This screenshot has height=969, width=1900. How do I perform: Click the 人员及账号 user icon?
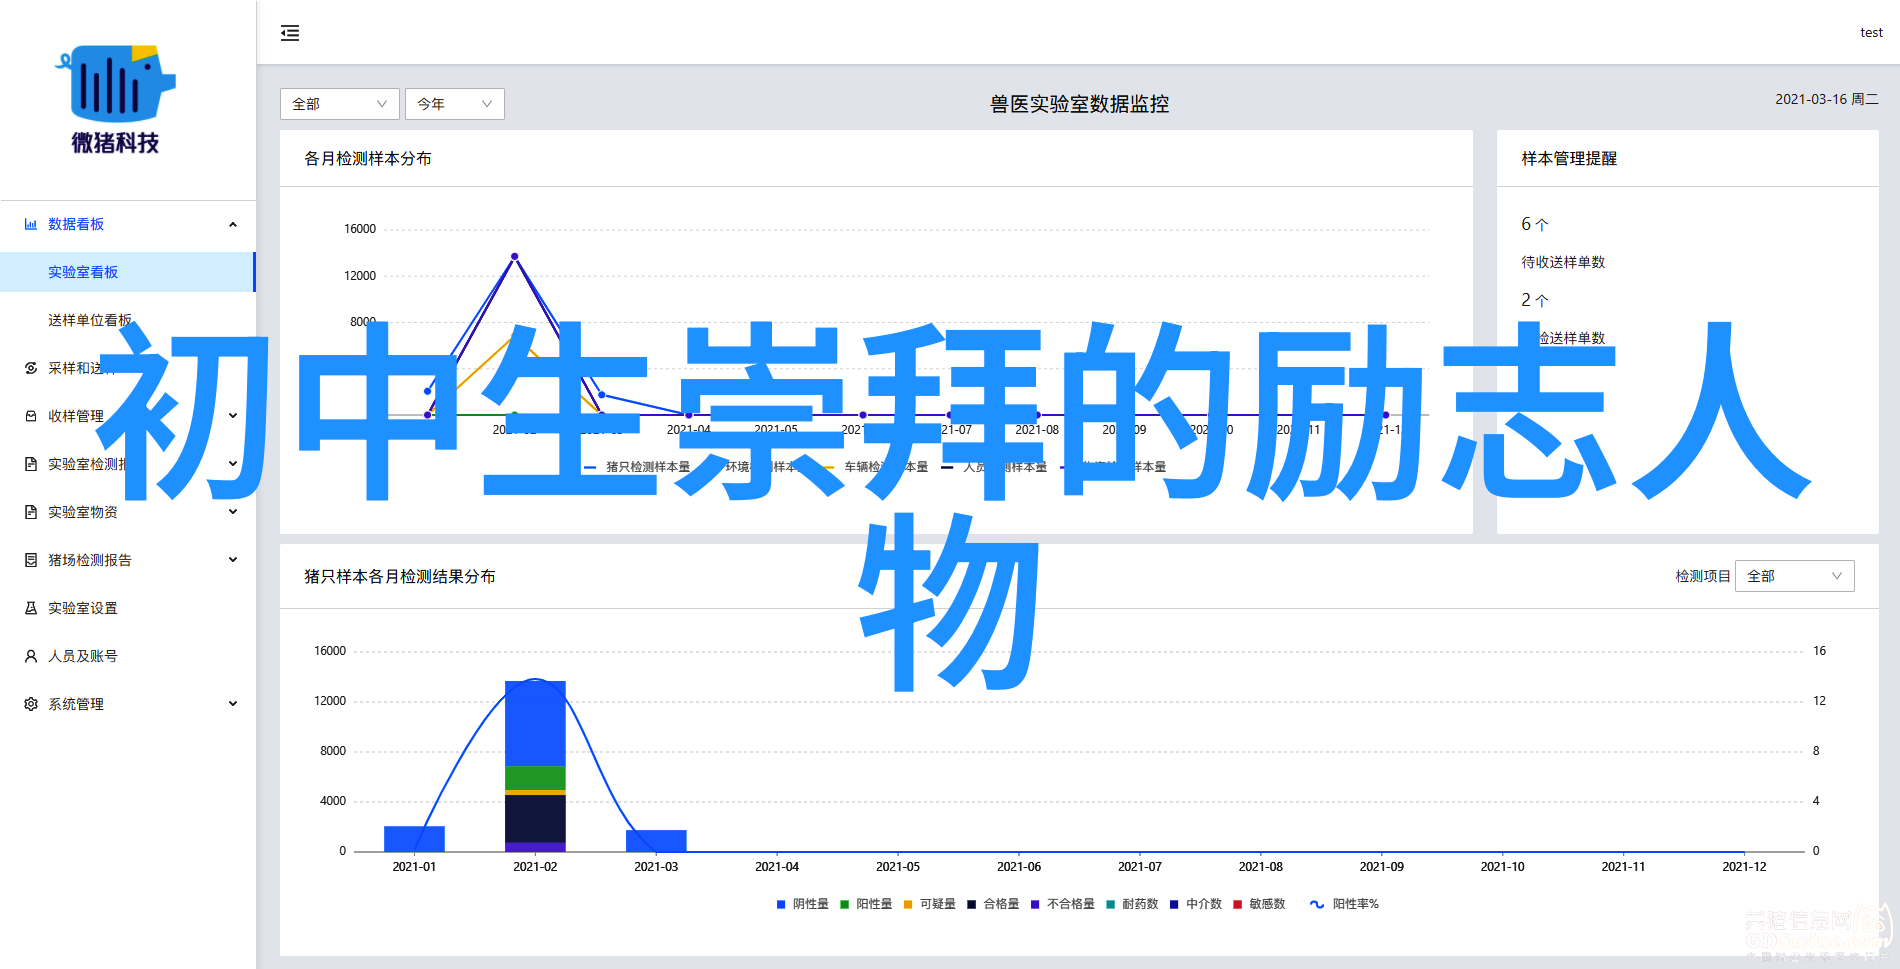click(31, 656)
